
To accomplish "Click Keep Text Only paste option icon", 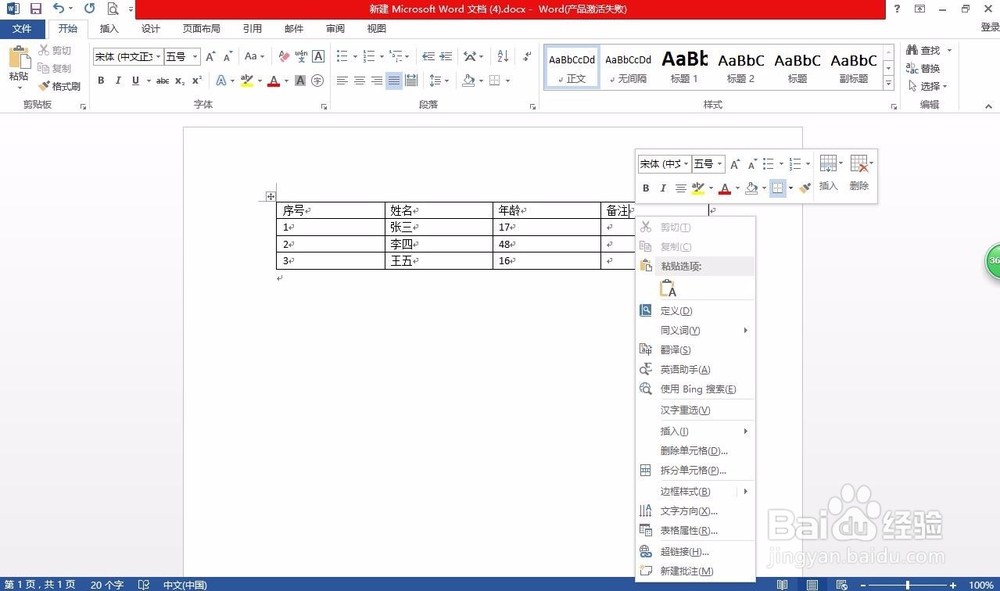I will pyautogui.click(x=668, y=288).
